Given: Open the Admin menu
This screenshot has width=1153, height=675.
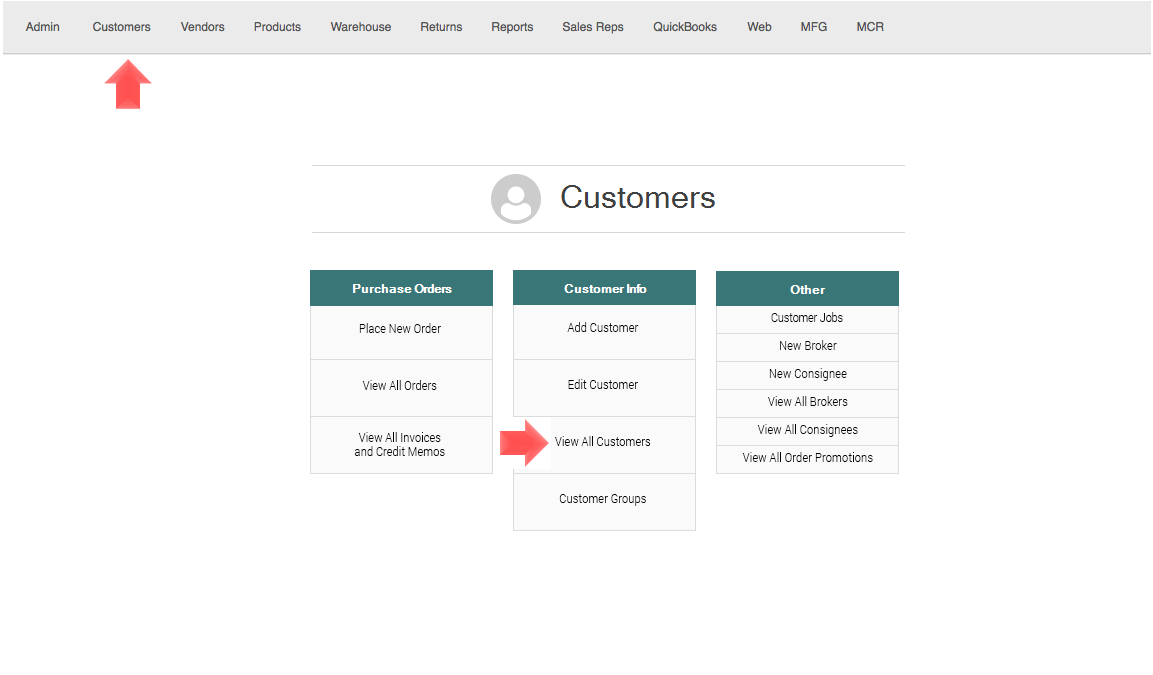Looking at the screenshot, I should (43, 27).
